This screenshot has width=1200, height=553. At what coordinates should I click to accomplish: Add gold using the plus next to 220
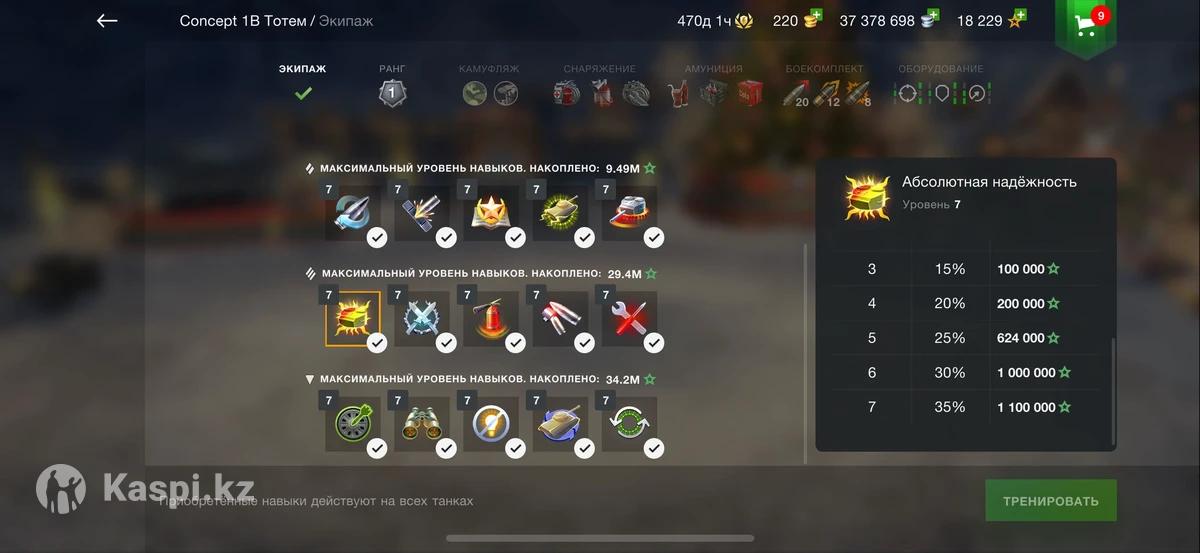[815, 17]
